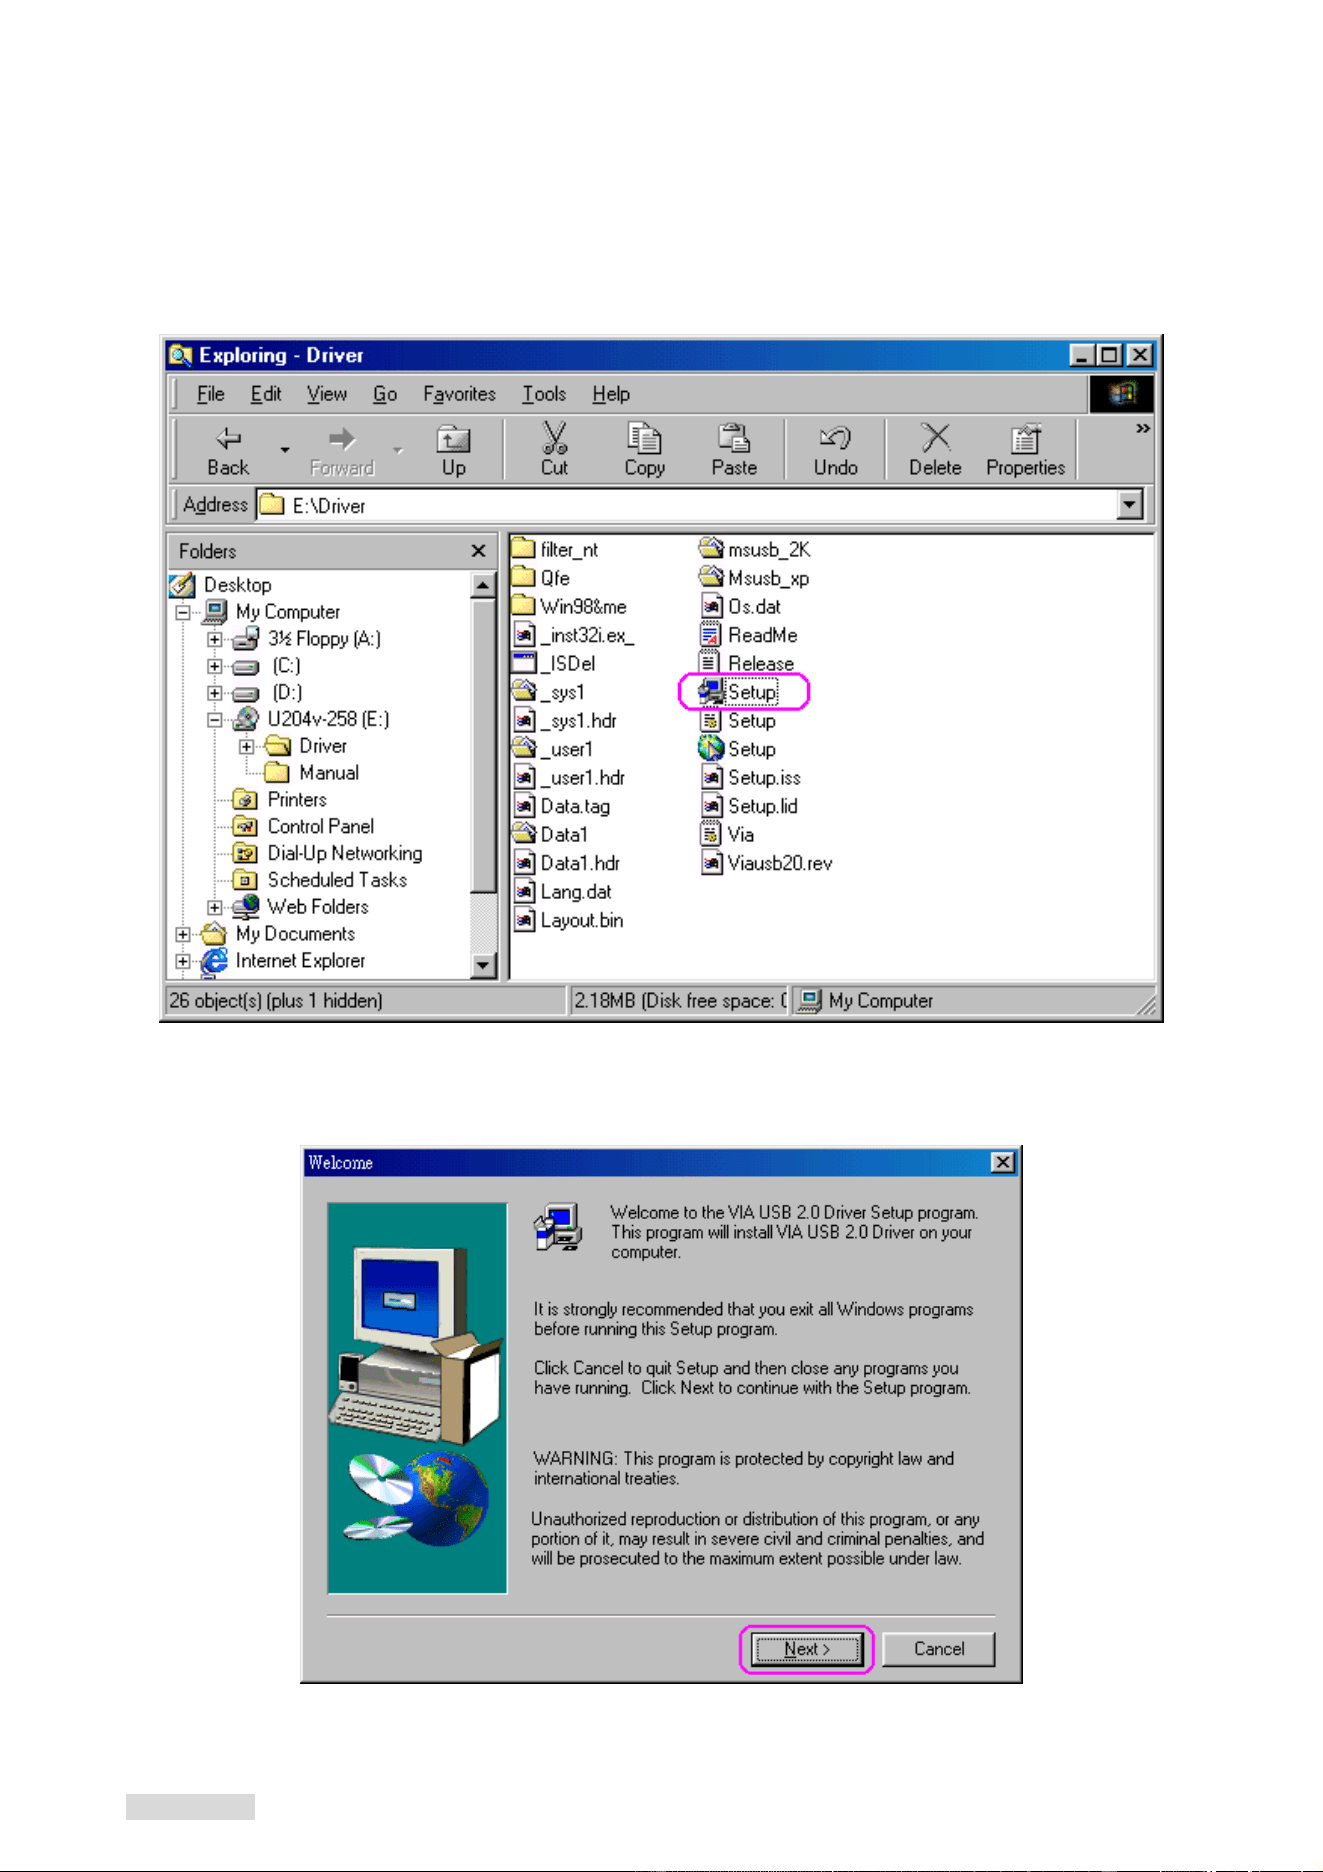1323x1872 pixels.
Task: Click Cancel in the Welcome dialog
Action: coord(939,1649)
